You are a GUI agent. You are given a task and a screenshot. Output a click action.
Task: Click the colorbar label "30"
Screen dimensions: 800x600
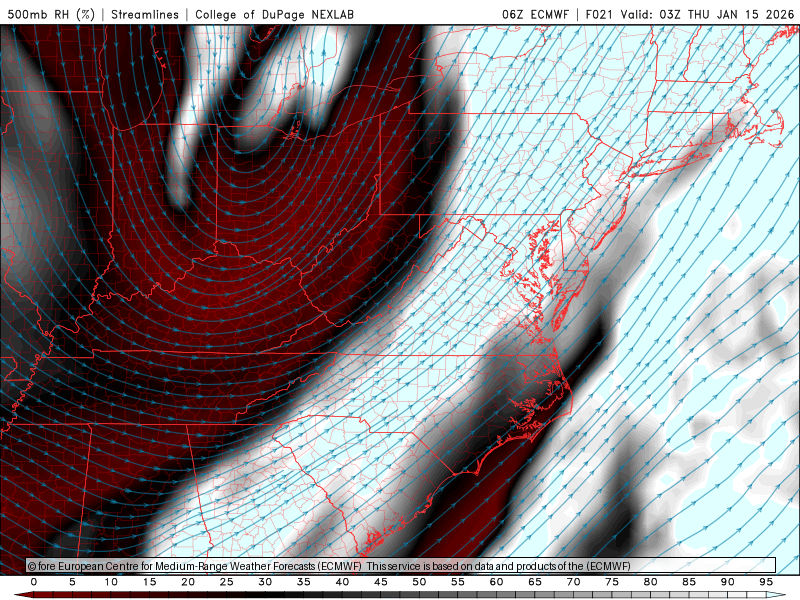point(265,582)
